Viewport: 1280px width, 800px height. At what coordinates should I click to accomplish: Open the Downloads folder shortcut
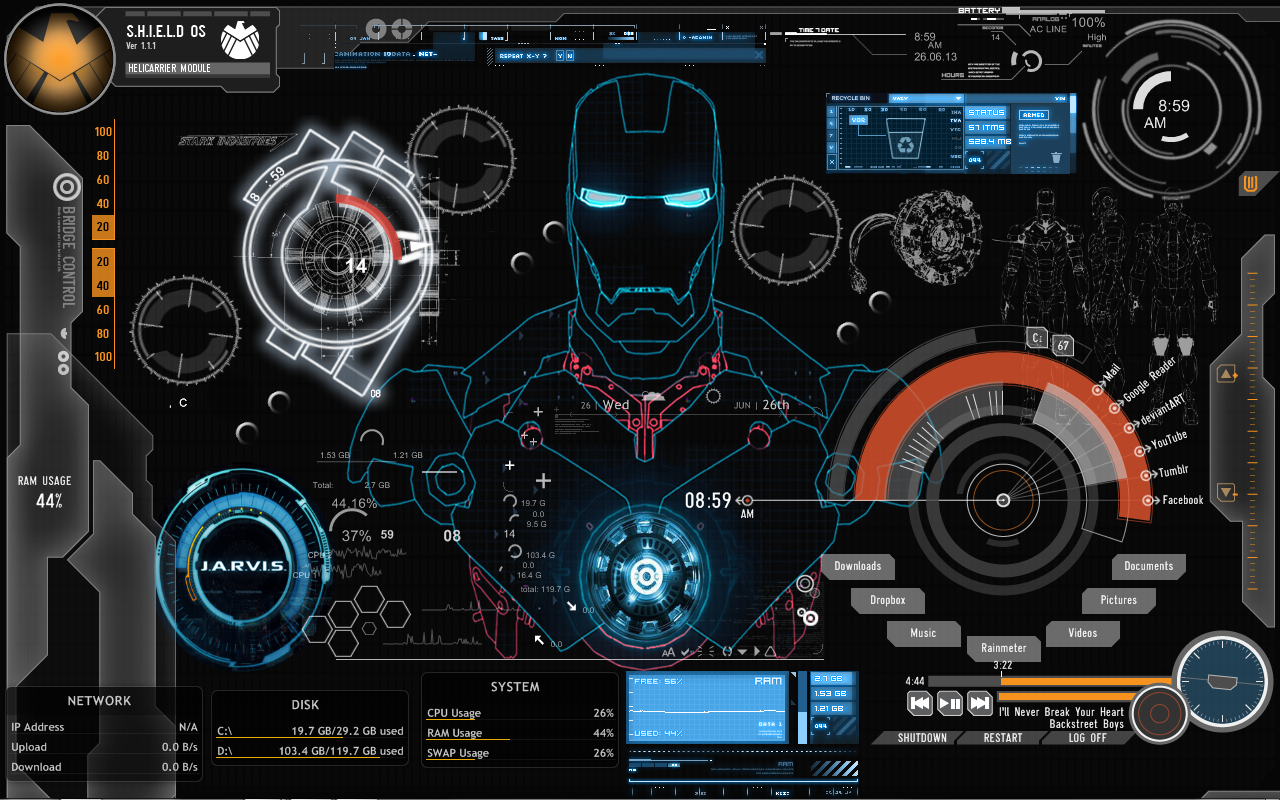point(857,566)
